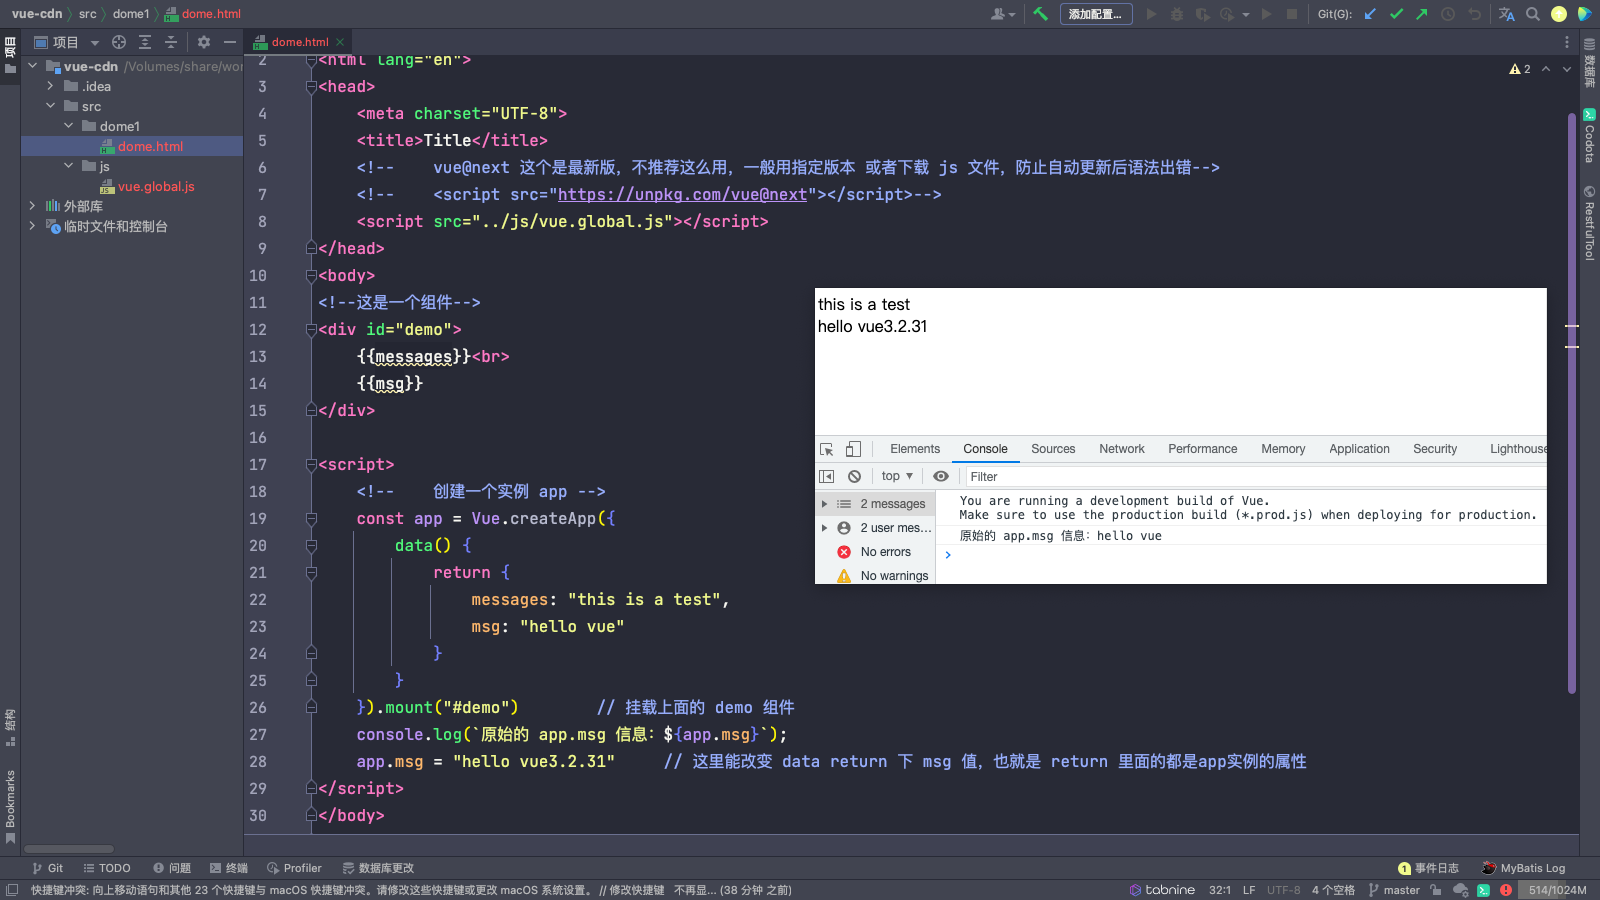
Task: Open the unpkg vue@next link in the code
Action: (681, 194)
